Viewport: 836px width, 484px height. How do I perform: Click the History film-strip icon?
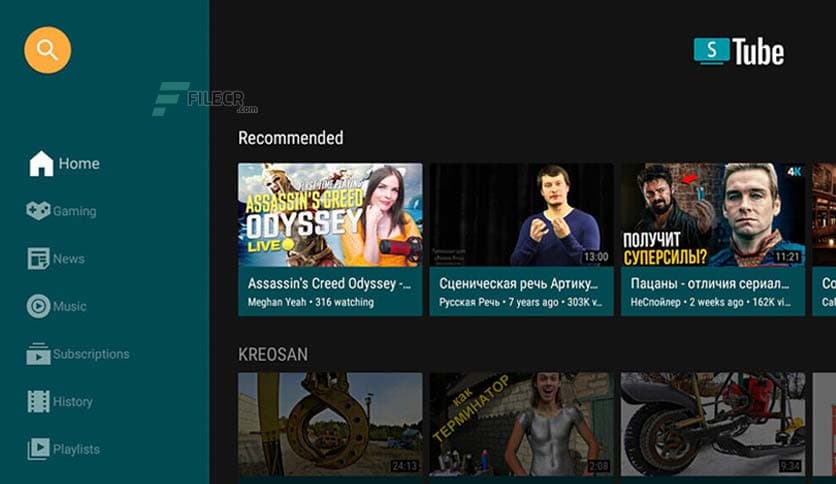(38, 402)
